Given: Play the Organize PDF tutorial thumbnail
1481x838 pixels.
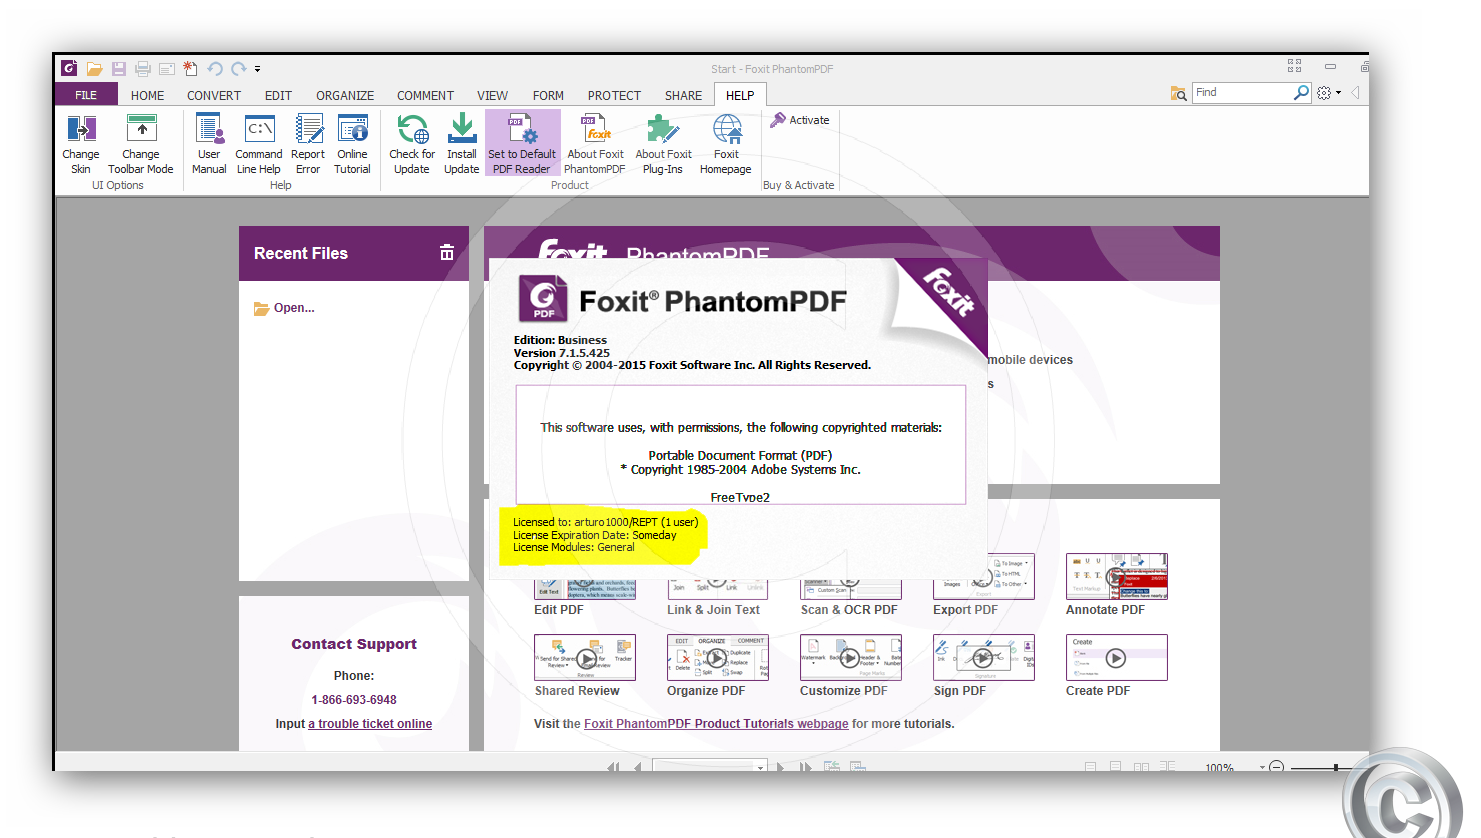Looking at the screenshot, I should [718, 658].
